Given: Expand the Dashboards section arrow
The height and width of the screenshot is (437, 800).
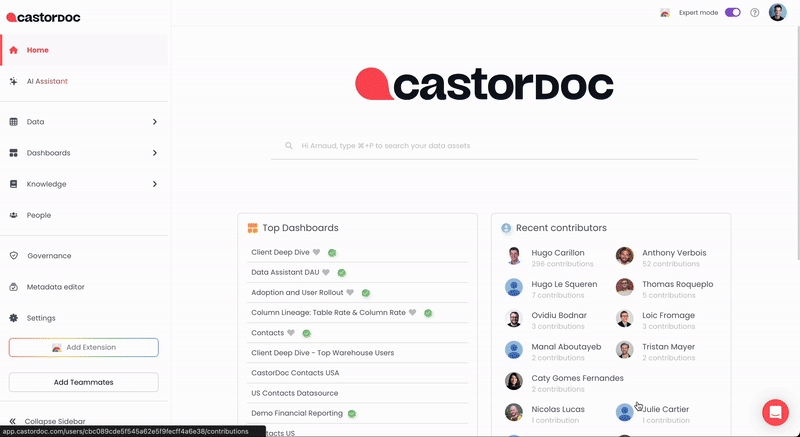Looking at the screenshot, I should point(154,153).
